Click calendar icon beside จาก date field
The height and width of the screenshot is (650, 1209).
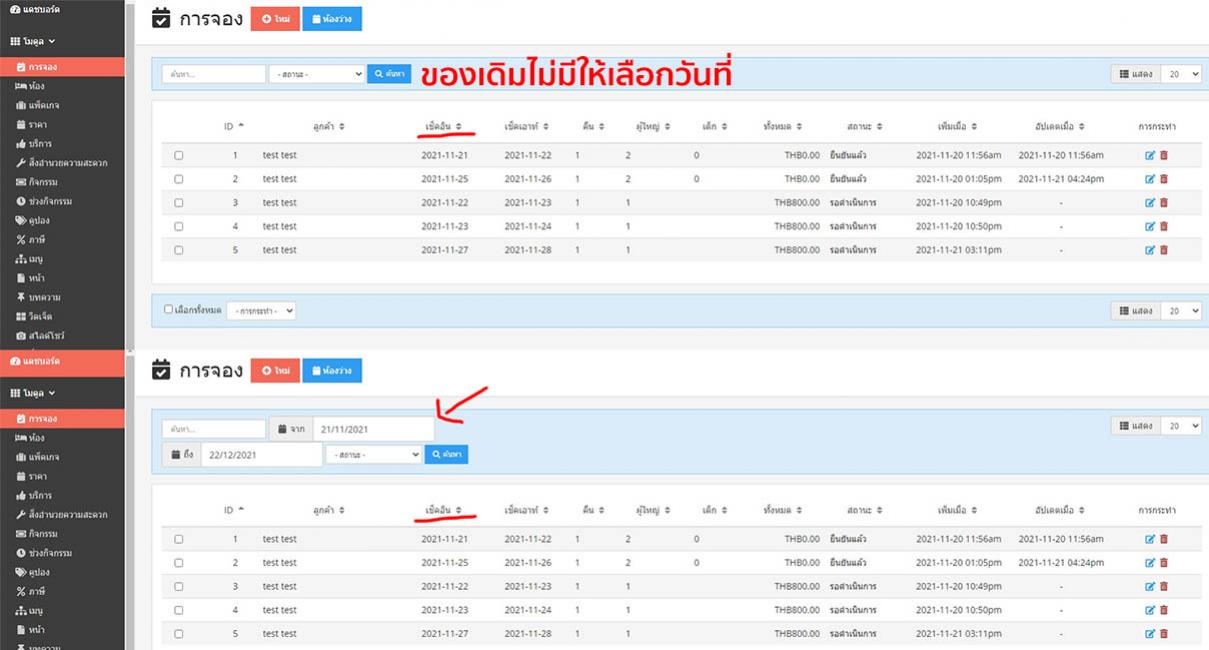pyautogui.click(x=282, y=429)
